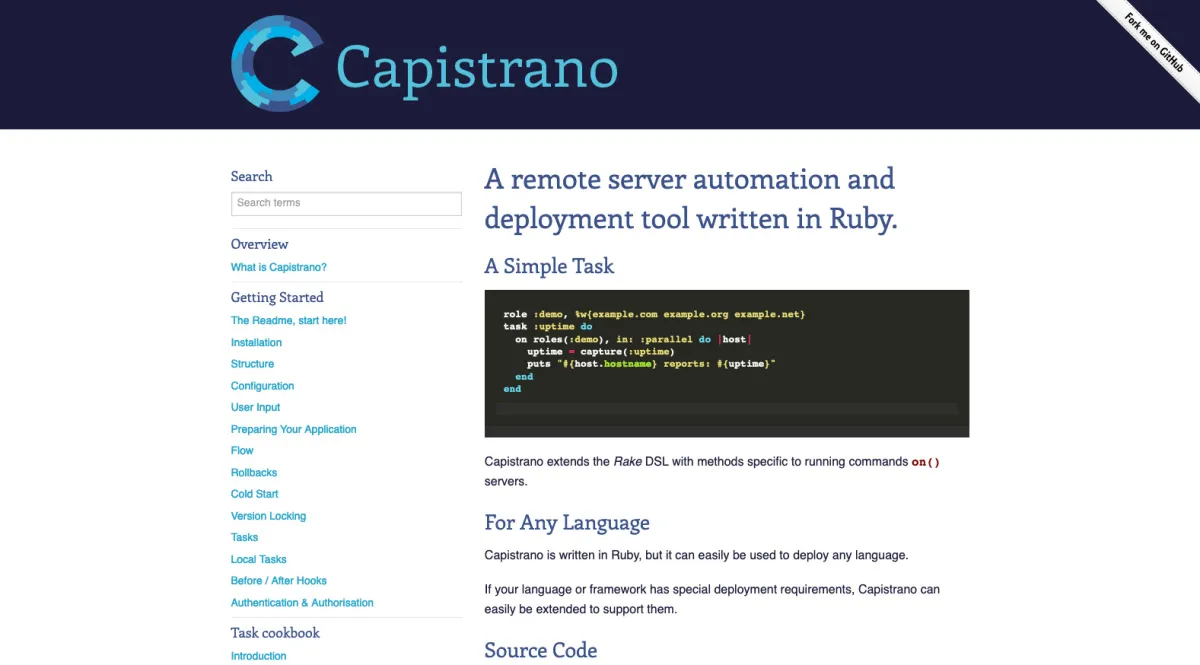Image resolution: width=1200 pixels, height=665 pixels.
Task: Select the Configuration sidebar link
Action: point(262,386)
